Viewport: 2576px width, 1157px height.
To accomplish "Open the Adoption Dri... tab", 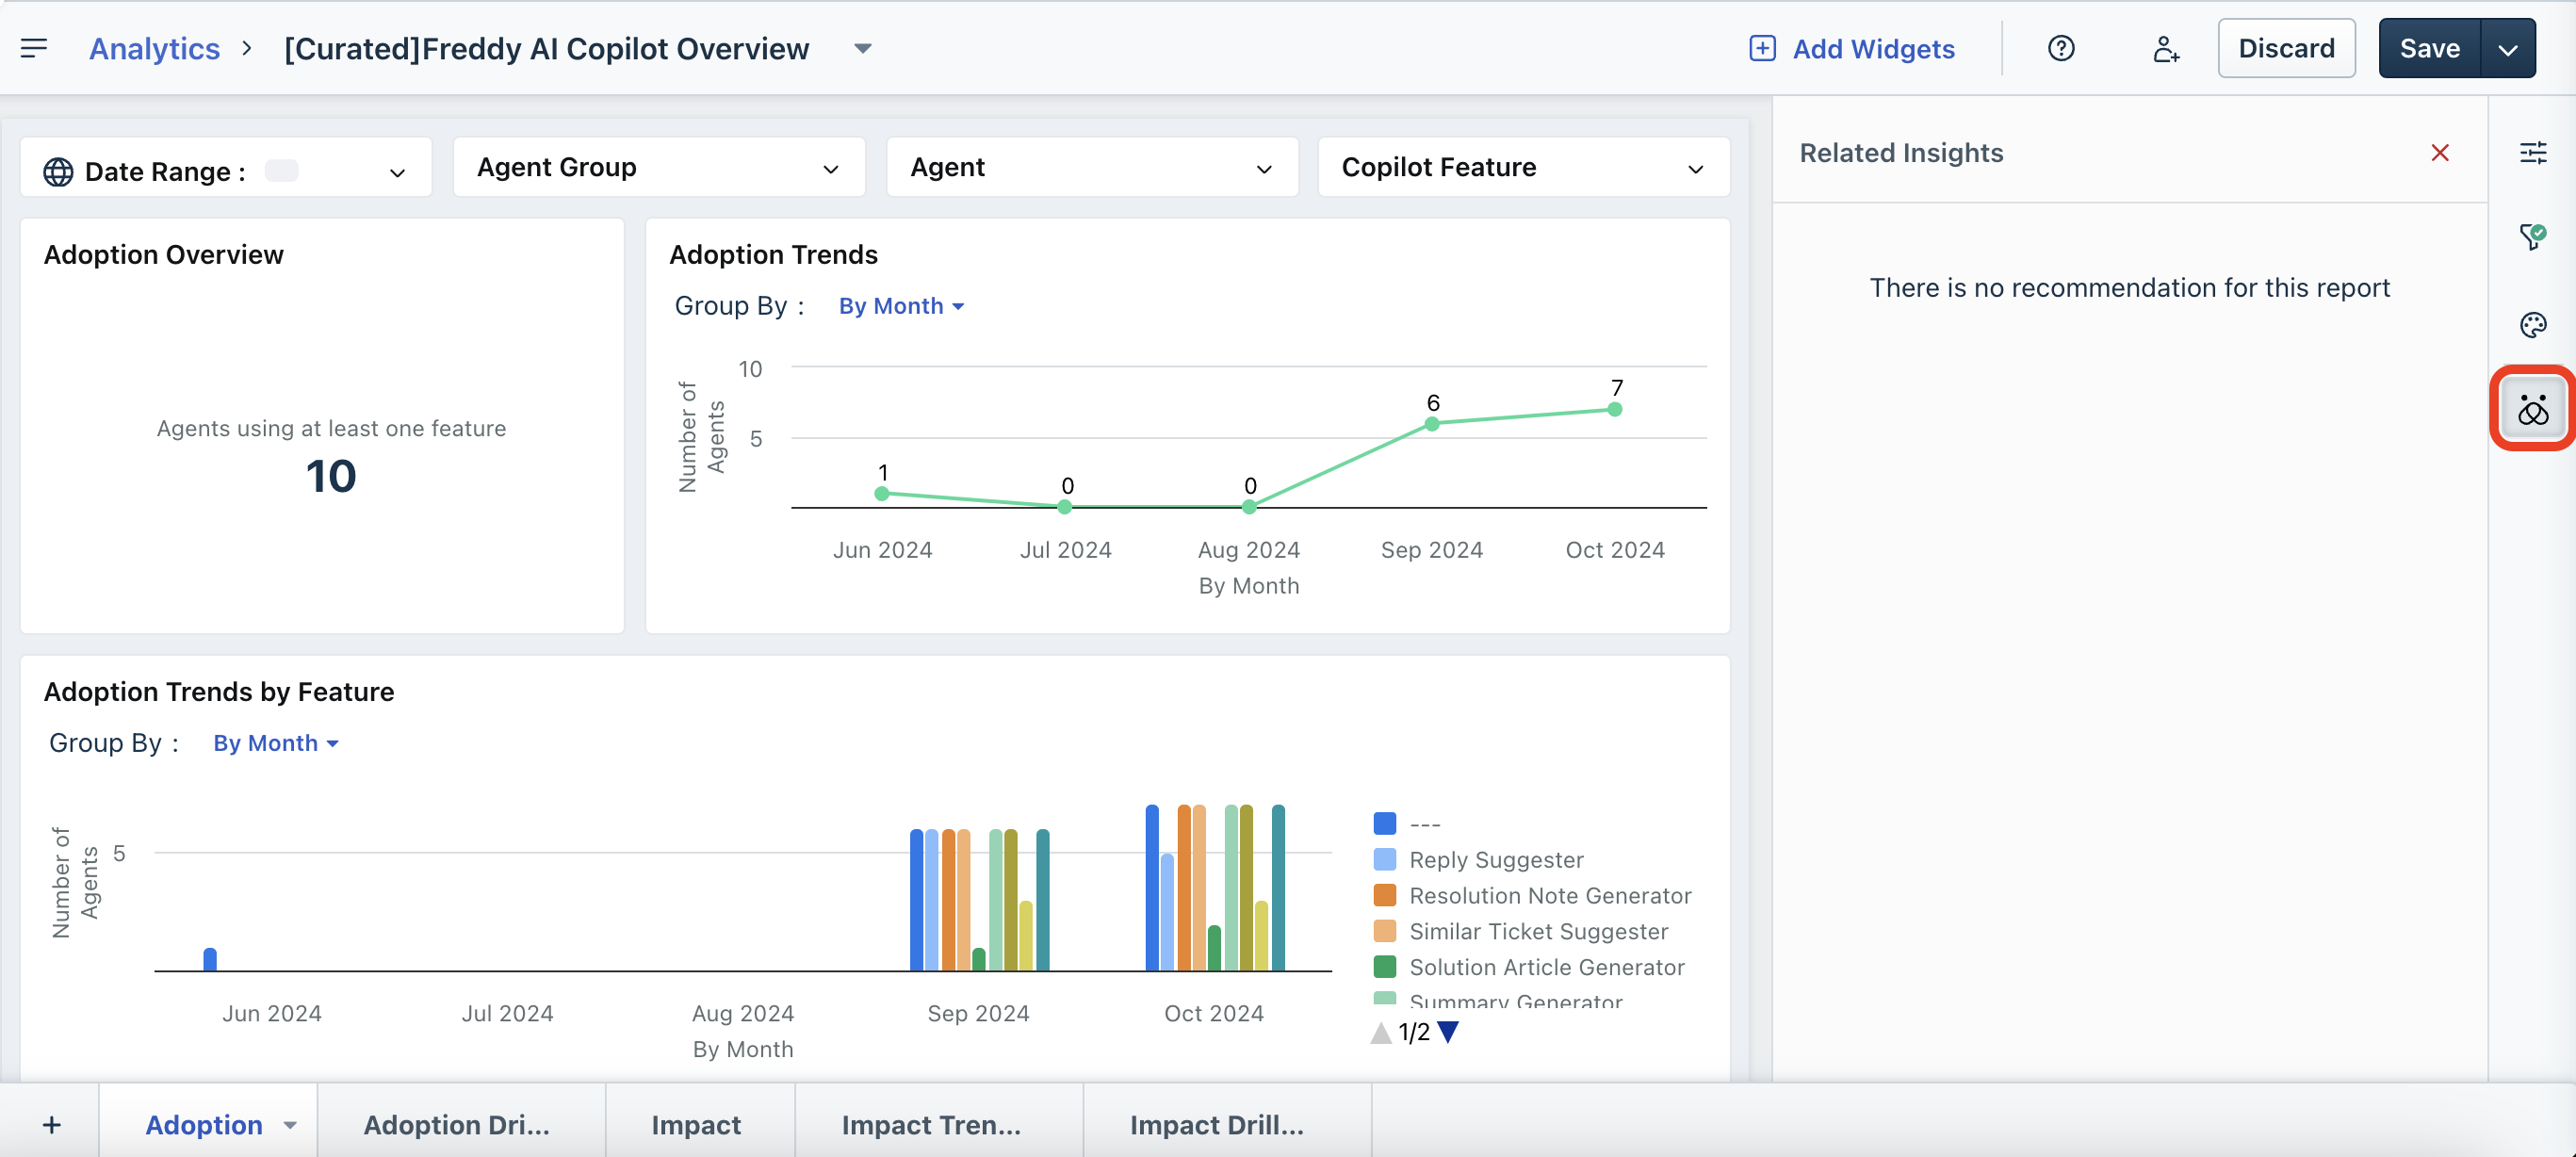I will coord(456,1125).
